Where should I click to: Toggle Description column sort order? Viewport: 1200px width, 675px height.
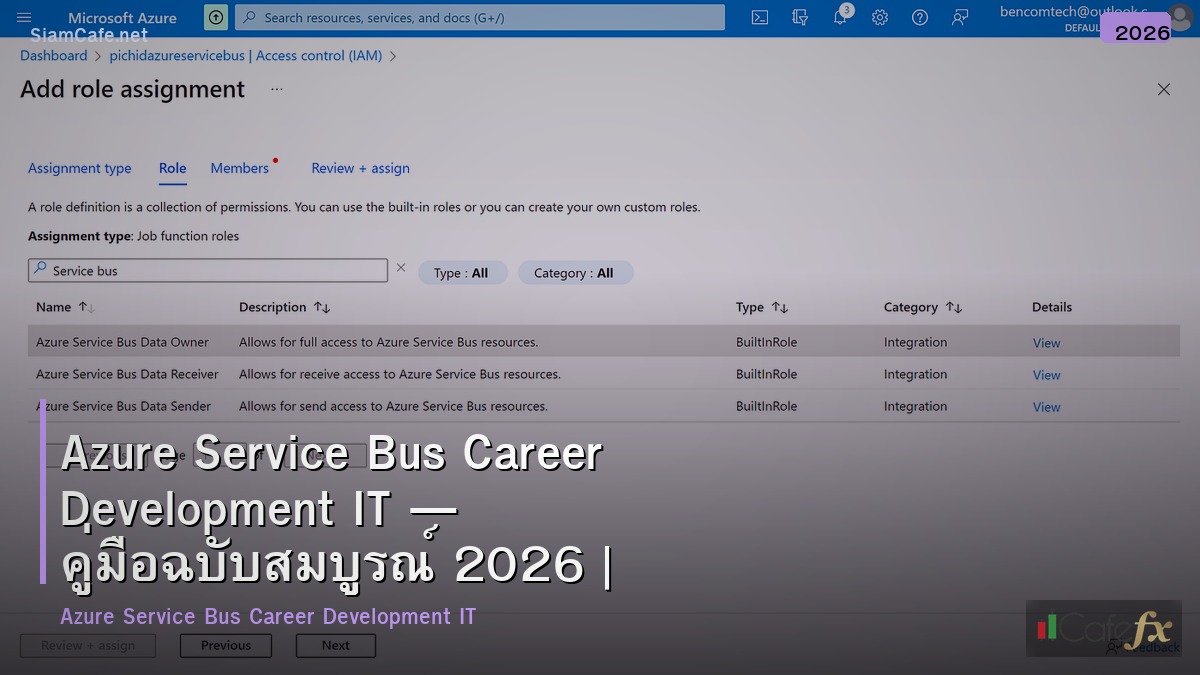pos(321,307)
